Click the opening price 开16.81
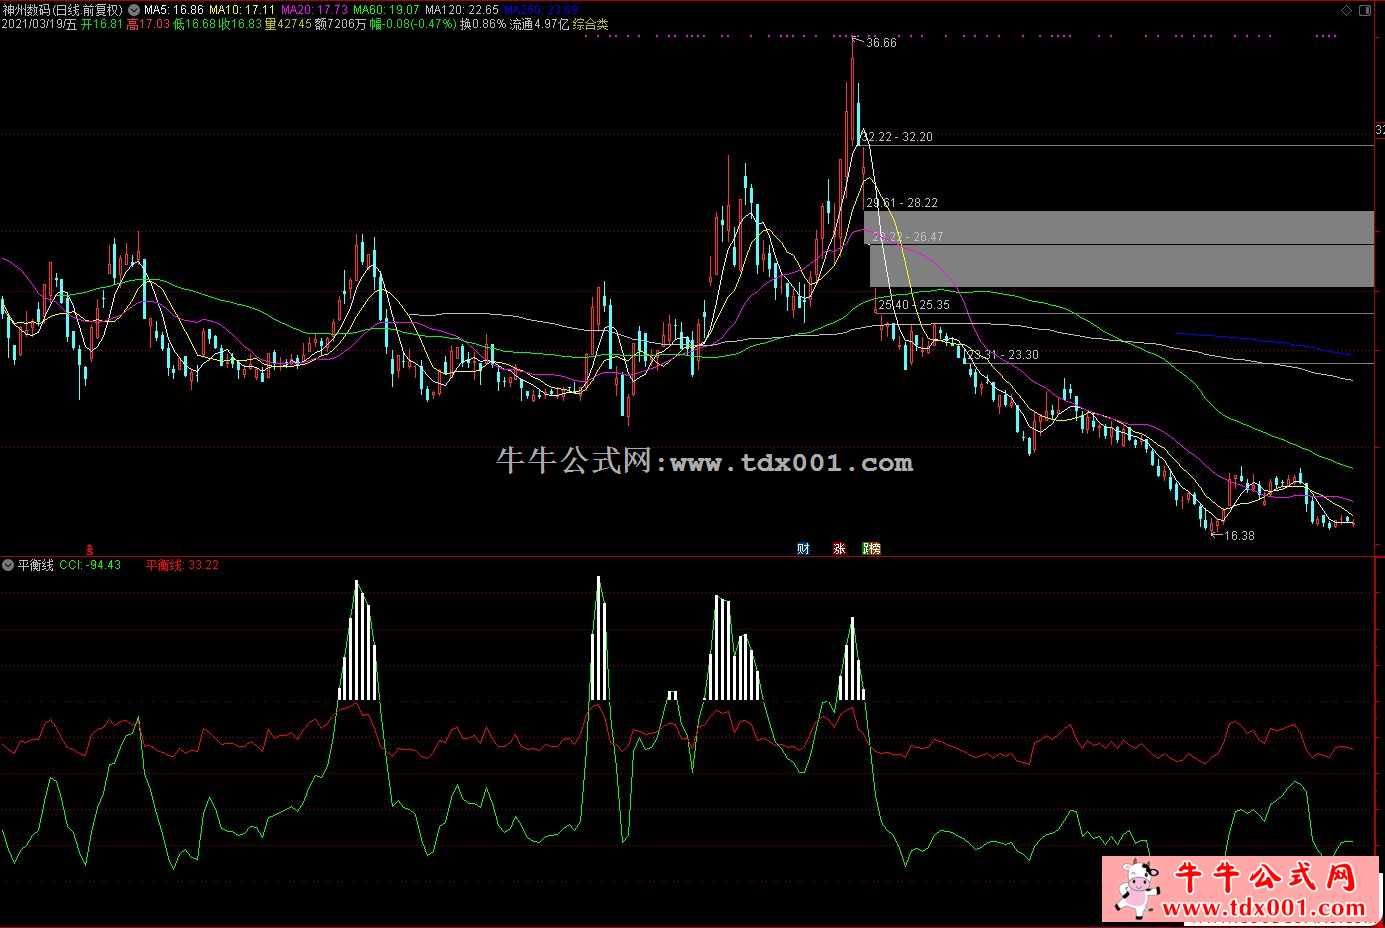The image size is (1385, 928). click(102, 24)
